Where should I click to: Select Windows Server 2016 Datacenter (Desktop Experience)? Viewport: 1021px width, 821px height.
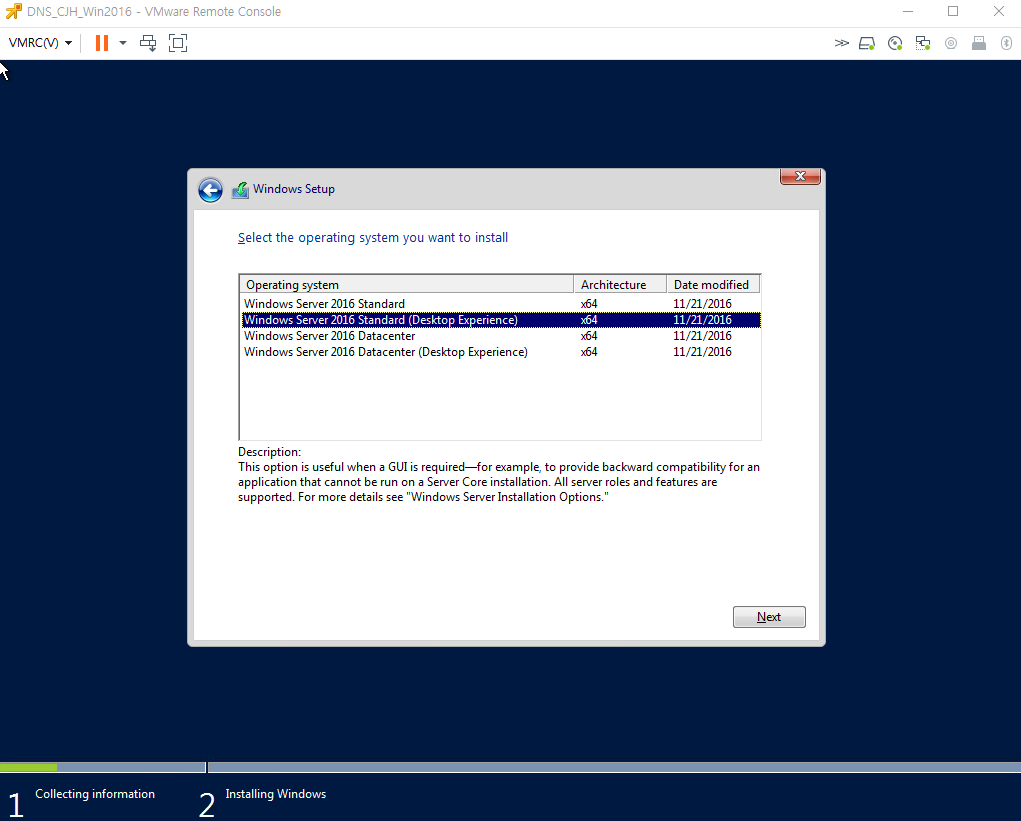click(500, 352)
